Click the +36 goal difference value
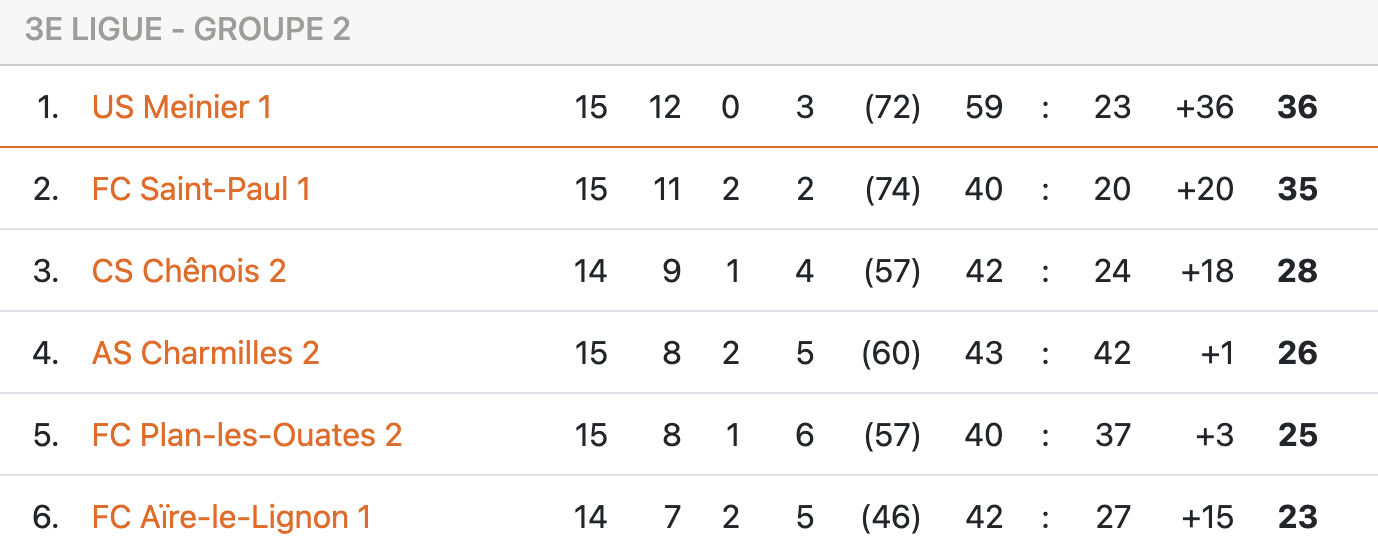Screen dimensions: 1378x550 pos(1205,107)
